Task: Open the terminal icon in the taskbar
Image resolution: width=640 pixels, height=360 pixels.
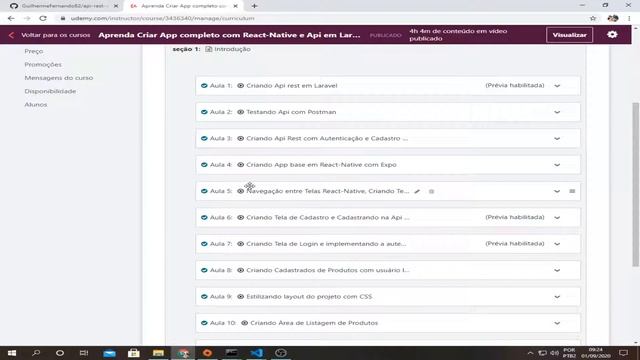Action: coord(231,353)
